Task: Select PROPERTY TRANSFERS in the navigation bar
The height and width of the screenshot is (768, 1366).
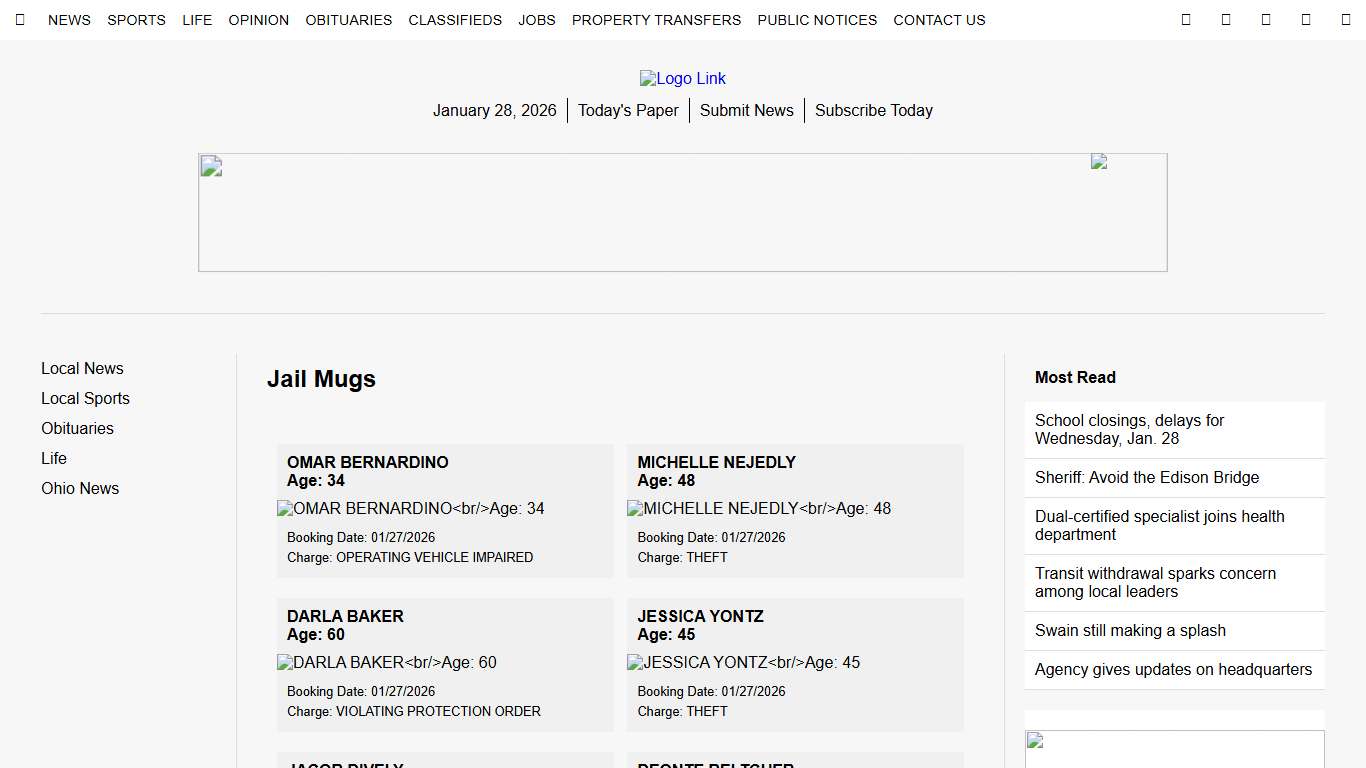Action: coord(656,20)
